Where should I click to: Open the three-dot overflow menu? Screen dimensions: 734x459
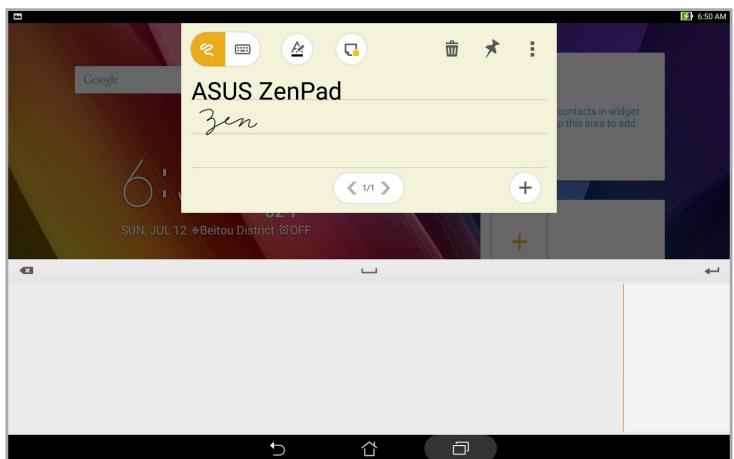click(532, 49)
